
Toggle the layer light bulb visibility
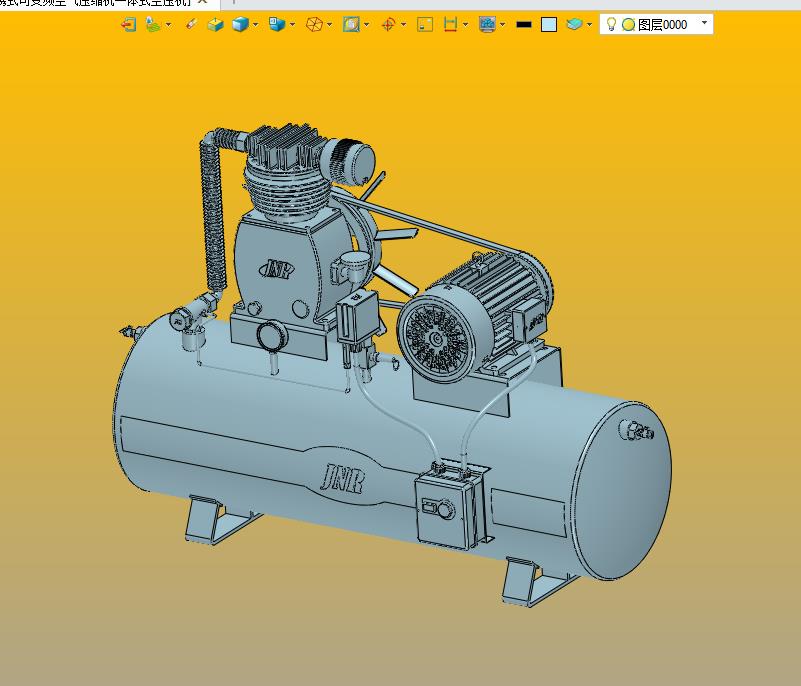point(611,24)
